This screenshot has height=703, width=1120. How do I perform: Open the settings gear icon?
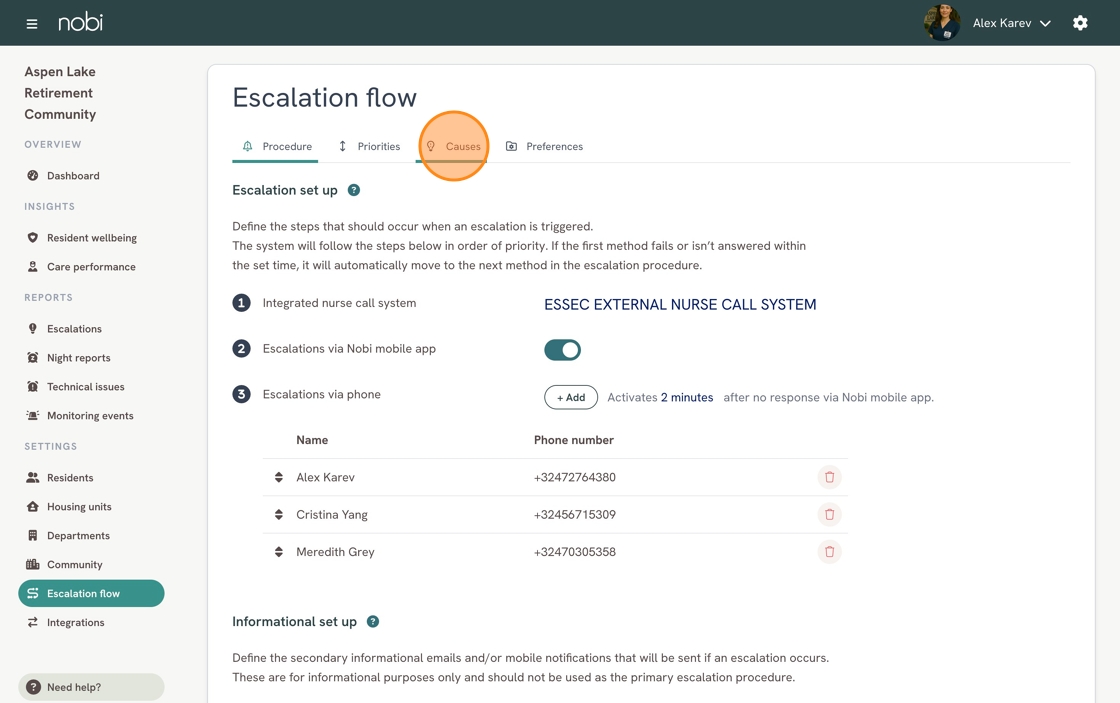click(x=1080, y=23)
